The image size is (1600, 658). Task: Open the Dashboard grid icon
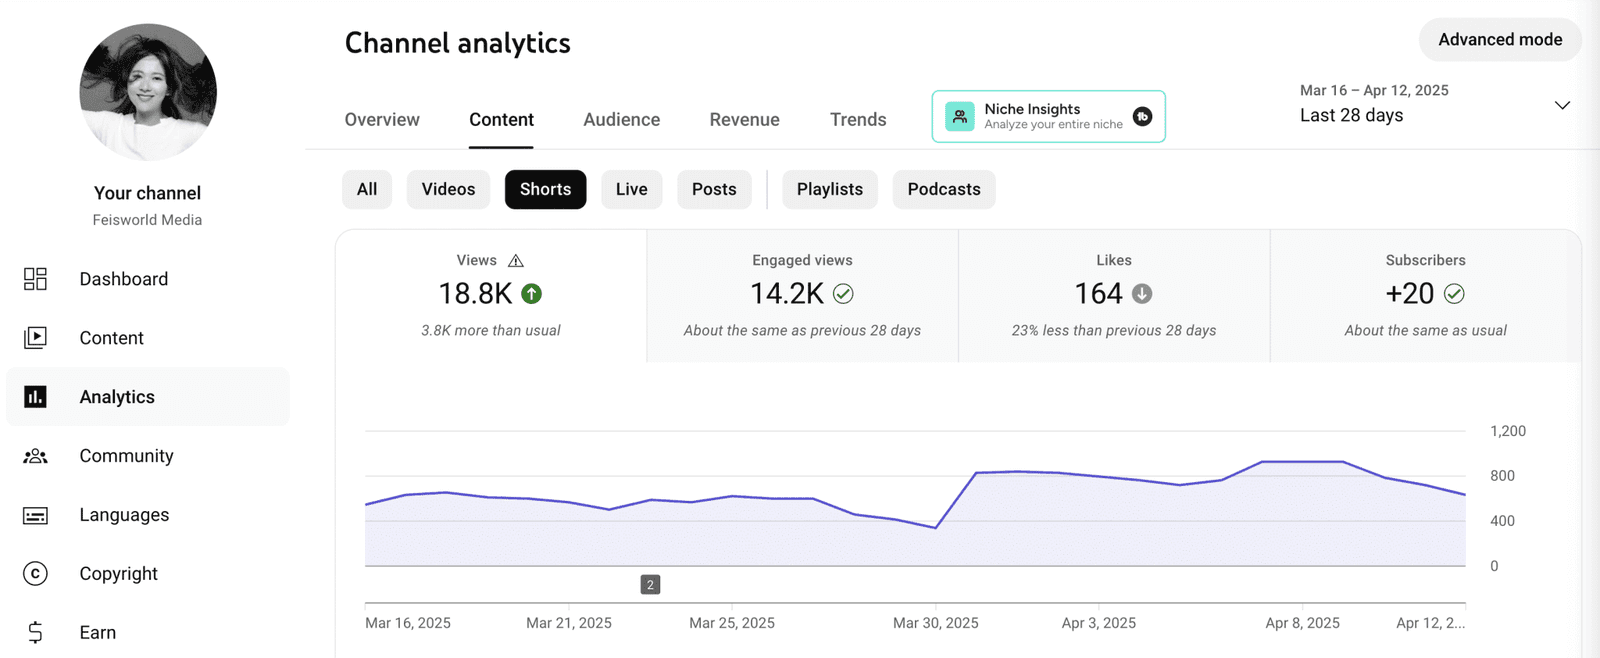35,279
